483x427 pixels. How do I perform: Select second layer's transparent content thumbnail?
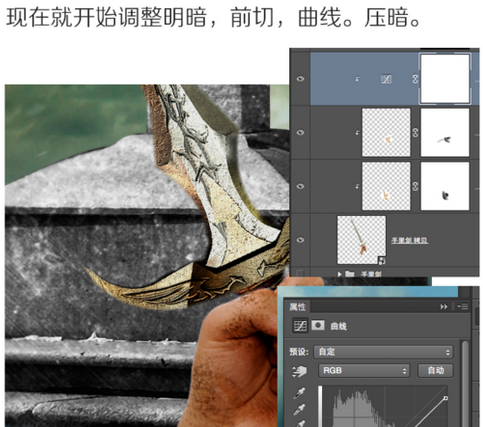pos(386,132)
